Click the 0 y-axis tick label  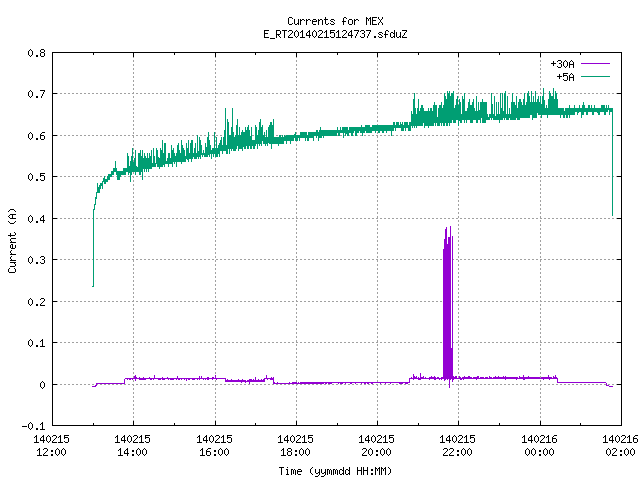pos(42,385)
